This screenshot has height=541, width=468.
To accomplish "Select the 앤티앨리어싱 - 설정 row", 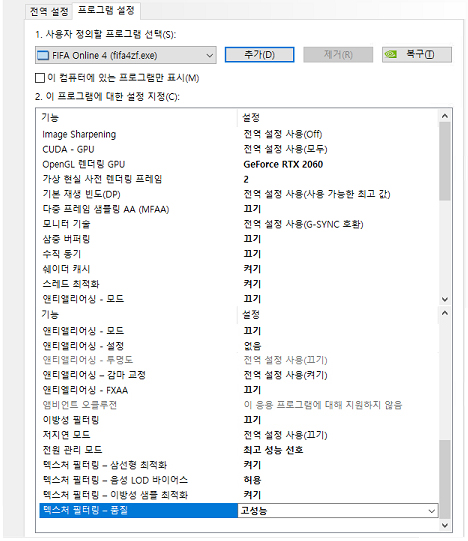I will 239,345.
